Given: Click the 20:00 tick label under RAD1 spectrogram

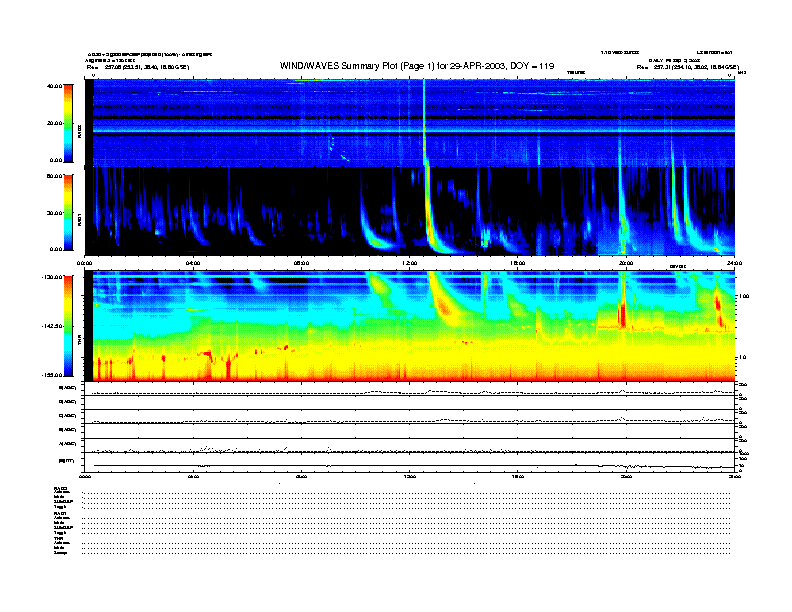Looking at the screenshot, I should [626, 263].
